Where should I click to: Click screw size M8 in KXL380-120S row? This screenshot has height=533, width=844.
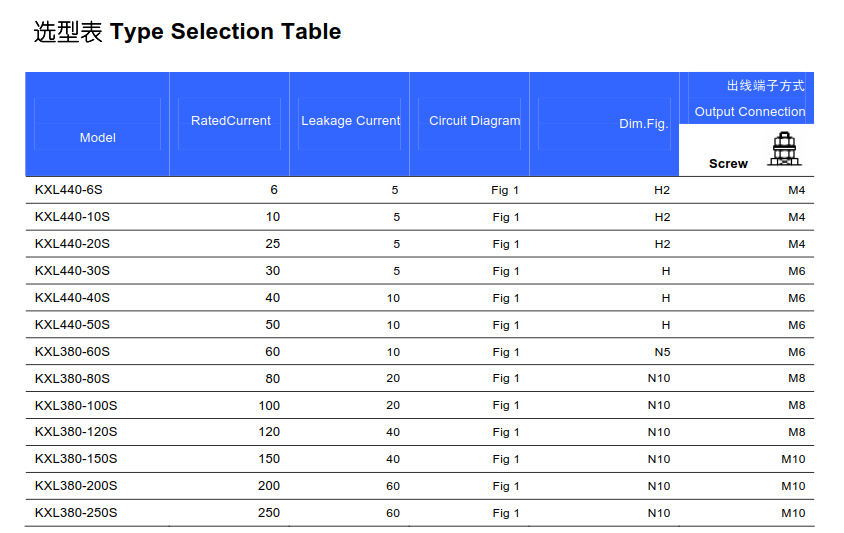(x=797, y=432)
